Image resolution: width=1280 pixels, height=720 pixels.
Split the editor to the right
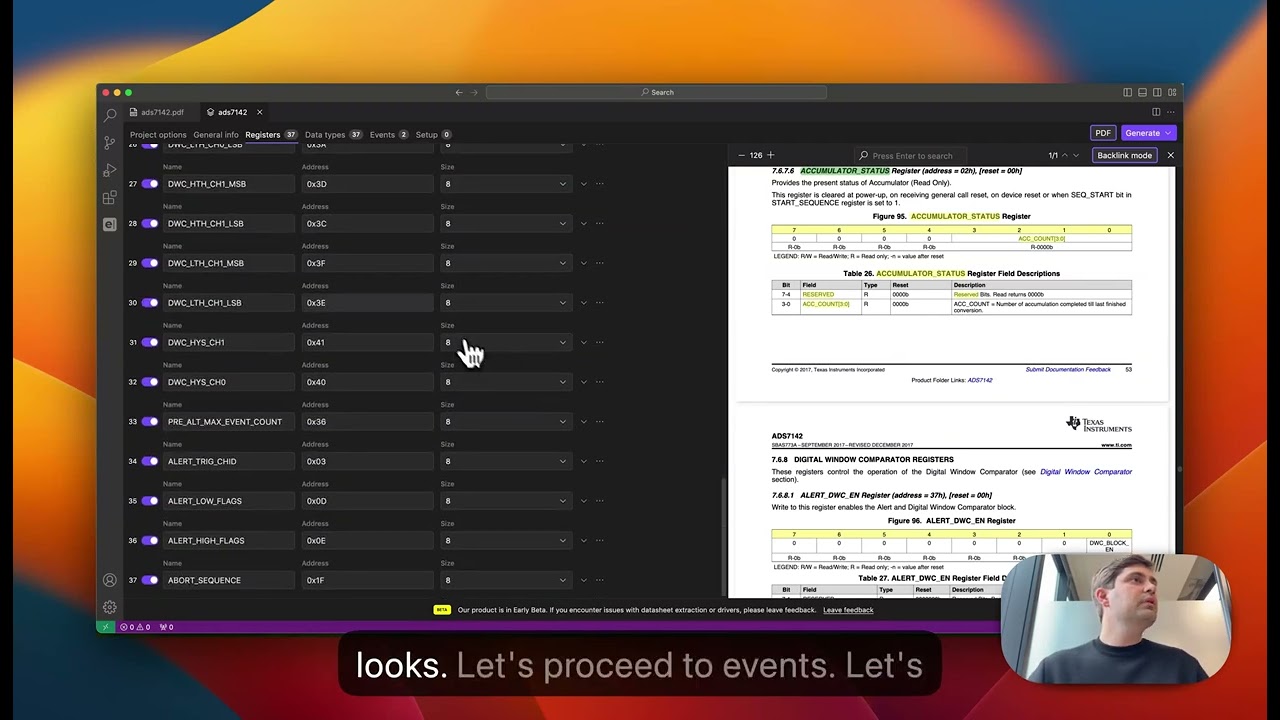click(1156, 112)
